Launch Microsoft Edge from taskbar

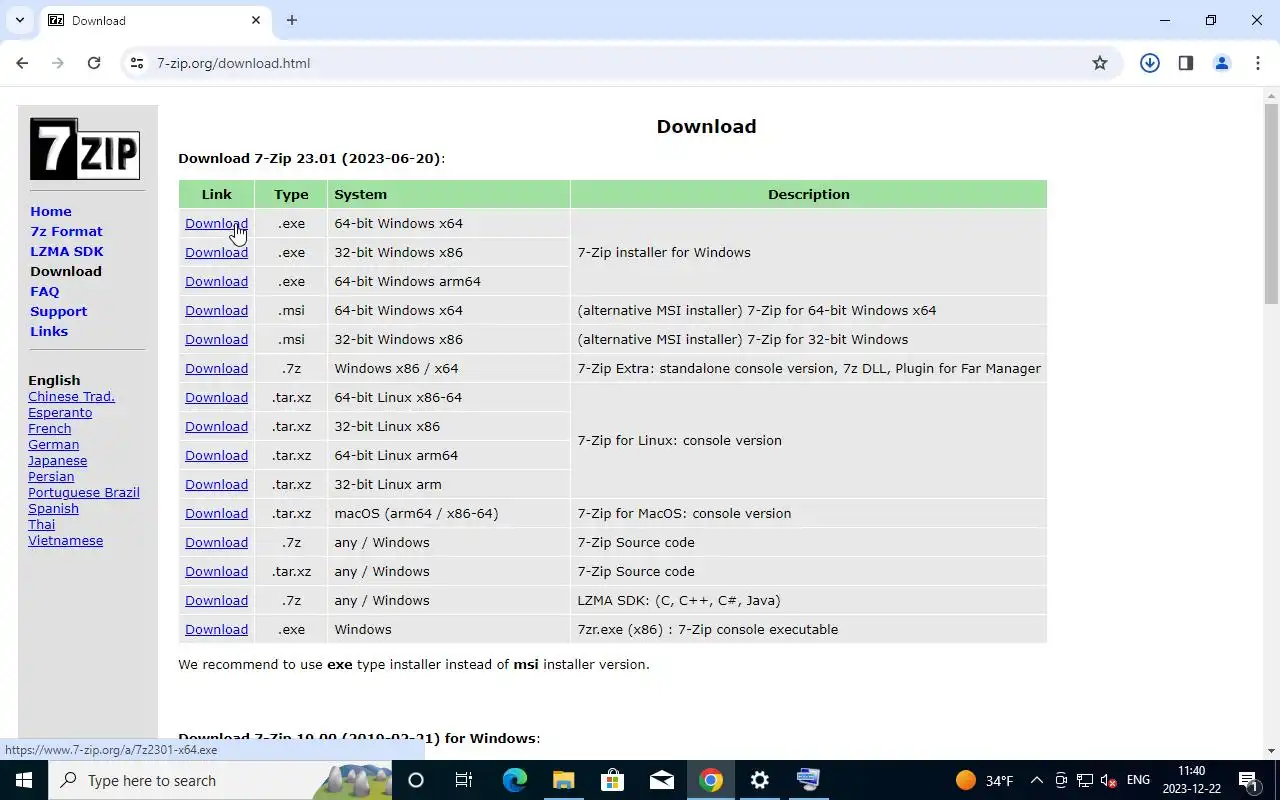(514, 780)
